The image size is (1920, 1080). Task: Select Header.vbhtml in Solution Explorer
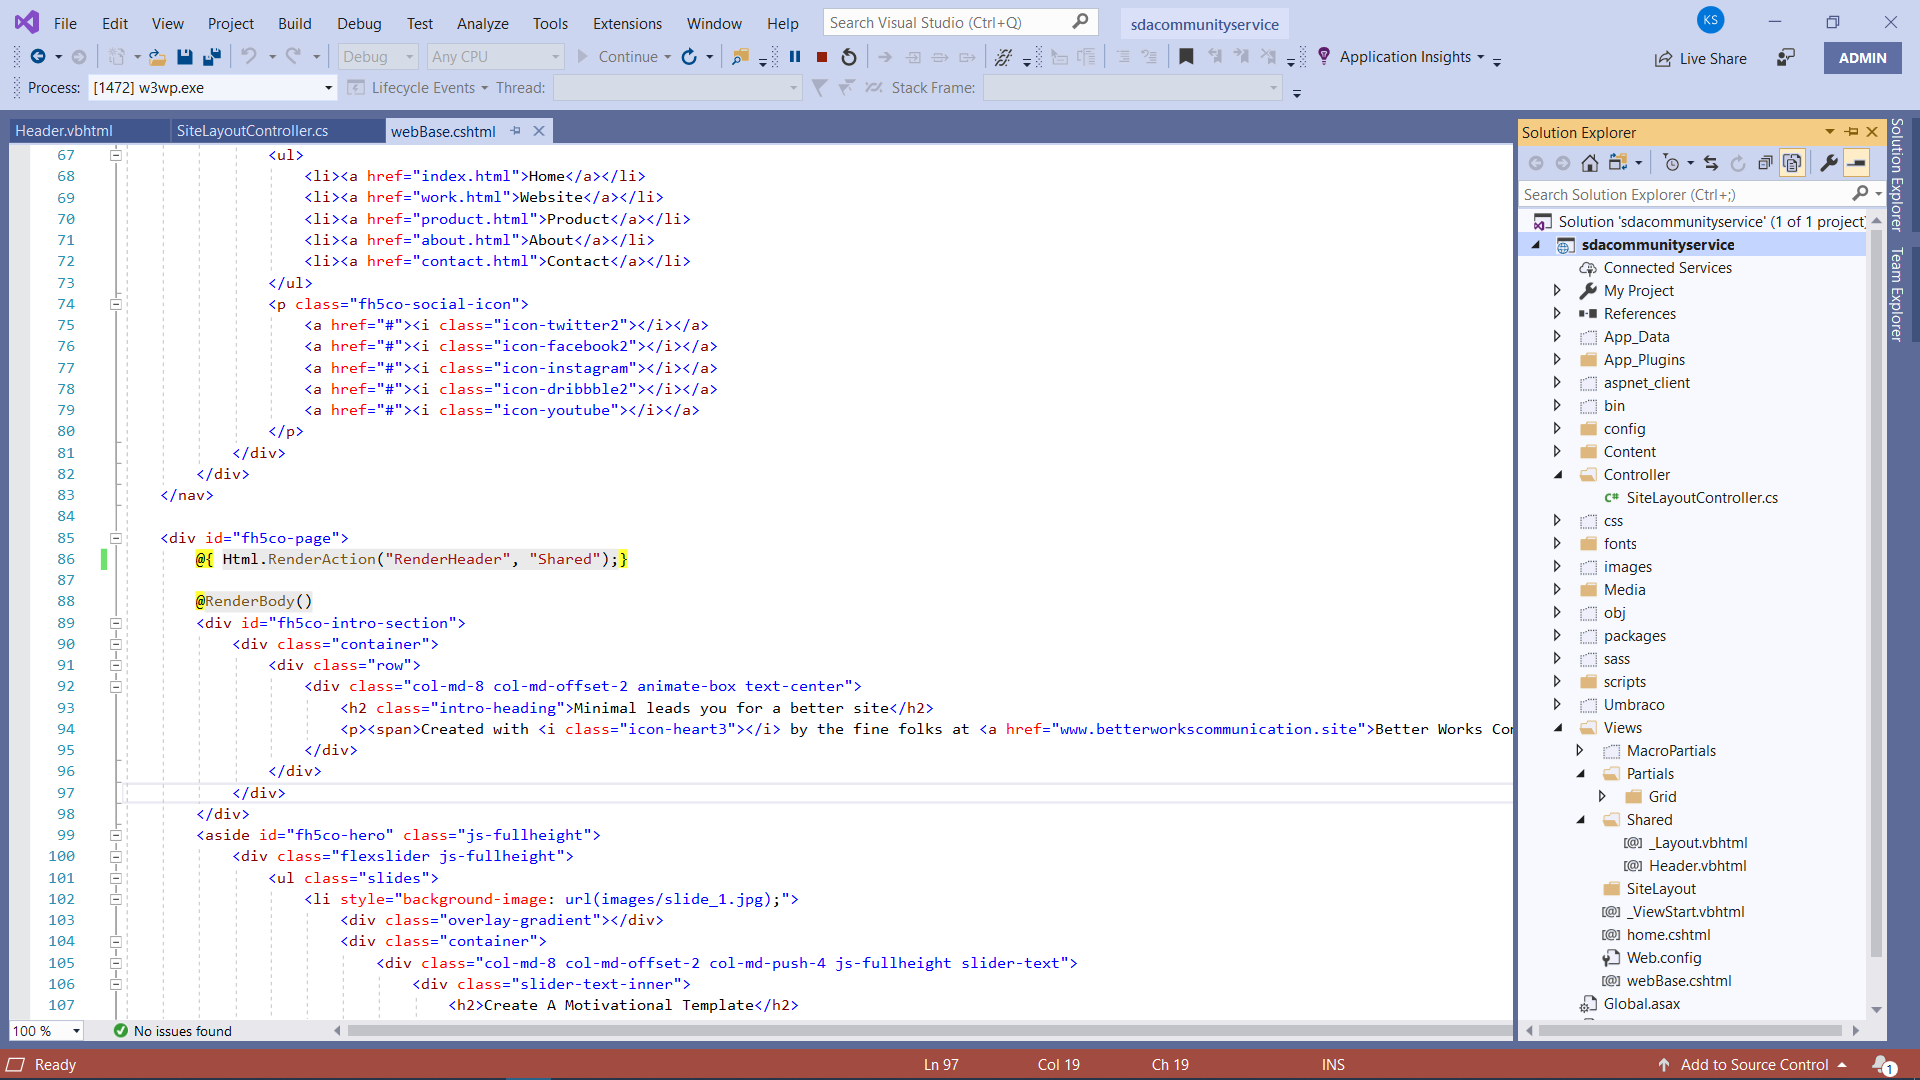click(1697, 866)
